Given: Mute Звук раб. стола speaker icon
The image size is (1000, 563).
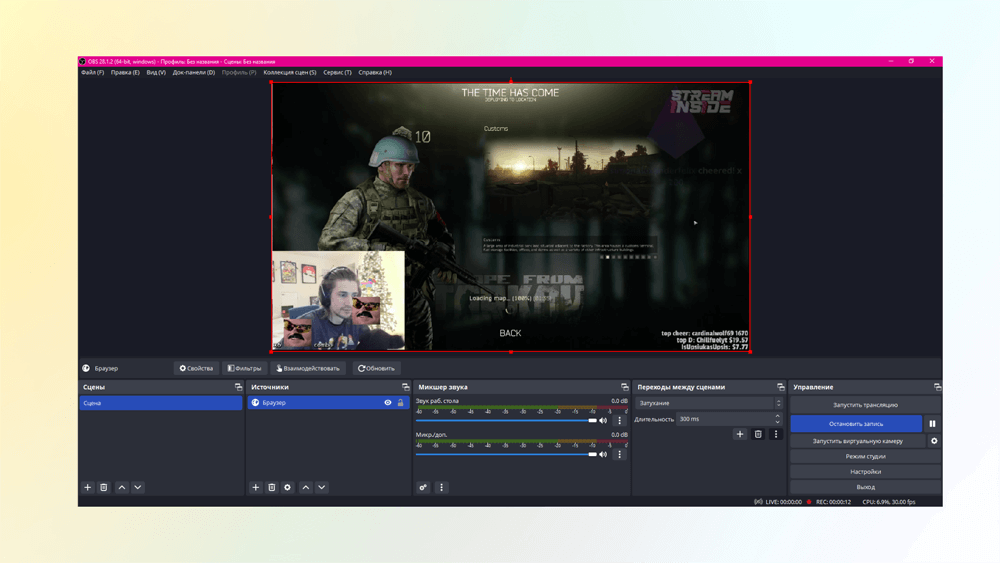Looking at the screenshot, I should click(603, 420).
